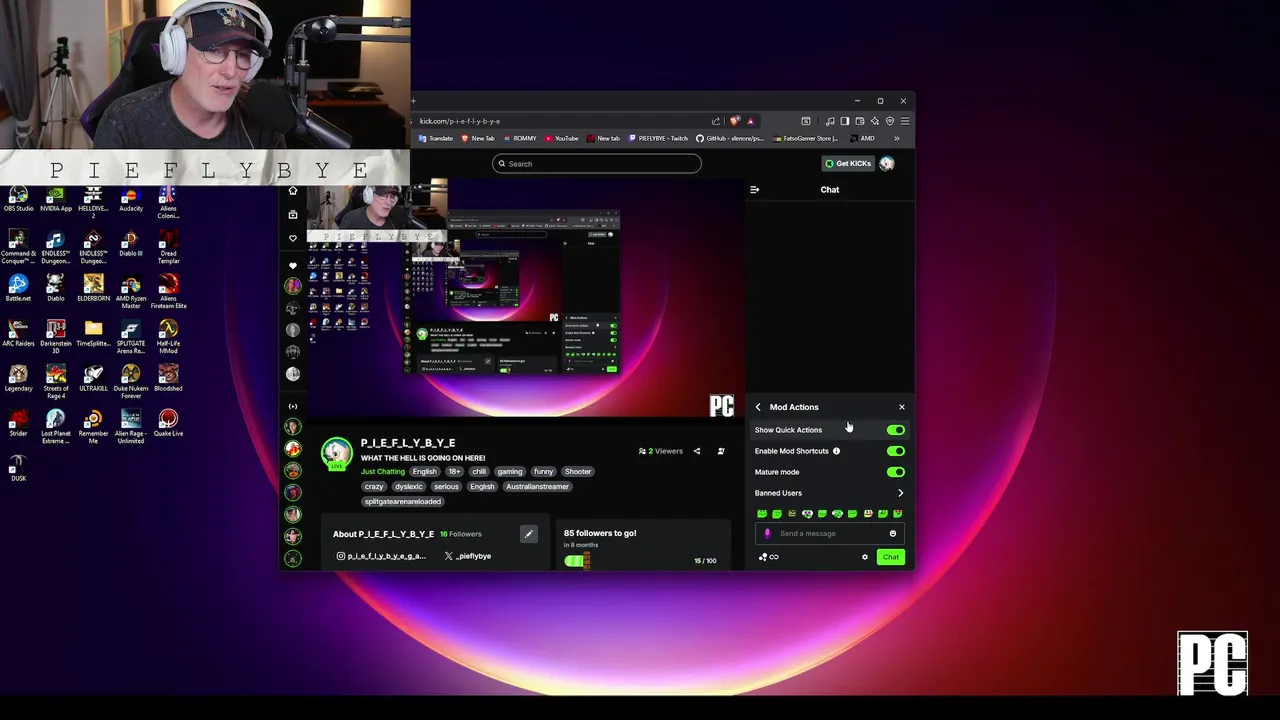Select the Quake Live desktop icon
This screenshot has height=720, width=1280.
(x=168, y=424)
